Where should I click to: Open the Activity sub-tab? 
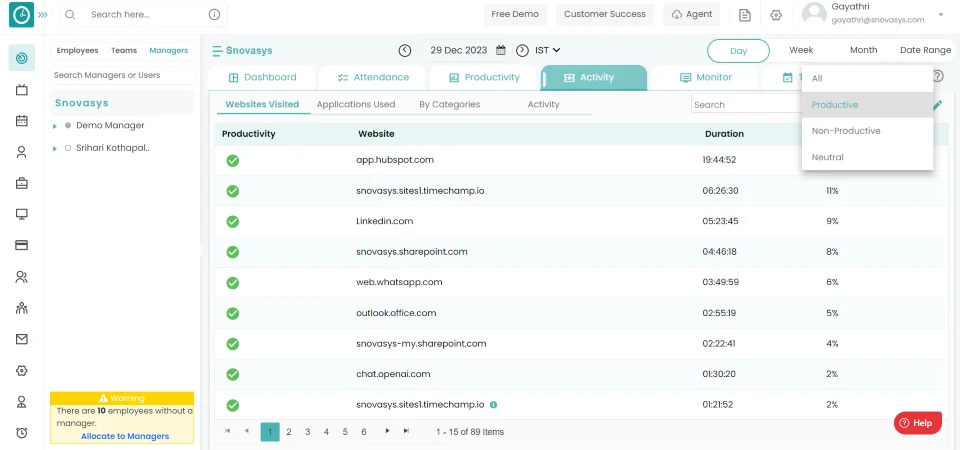[x=544, y=104]
